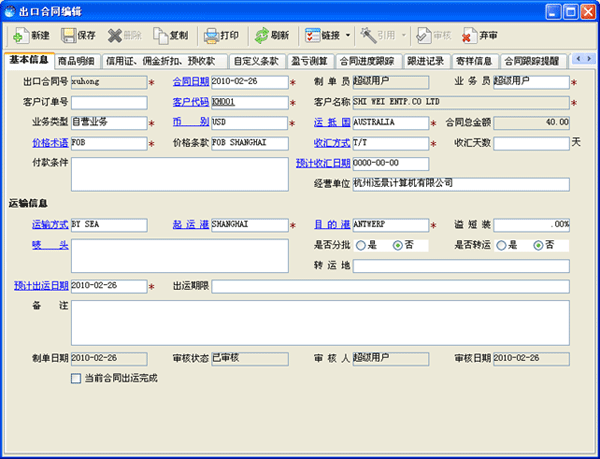Image resolution: width=600 pixels, height=459 pixels.
Task: Click the 审核 (Approve) toolbar icon
Action: (x=424, y=36)
